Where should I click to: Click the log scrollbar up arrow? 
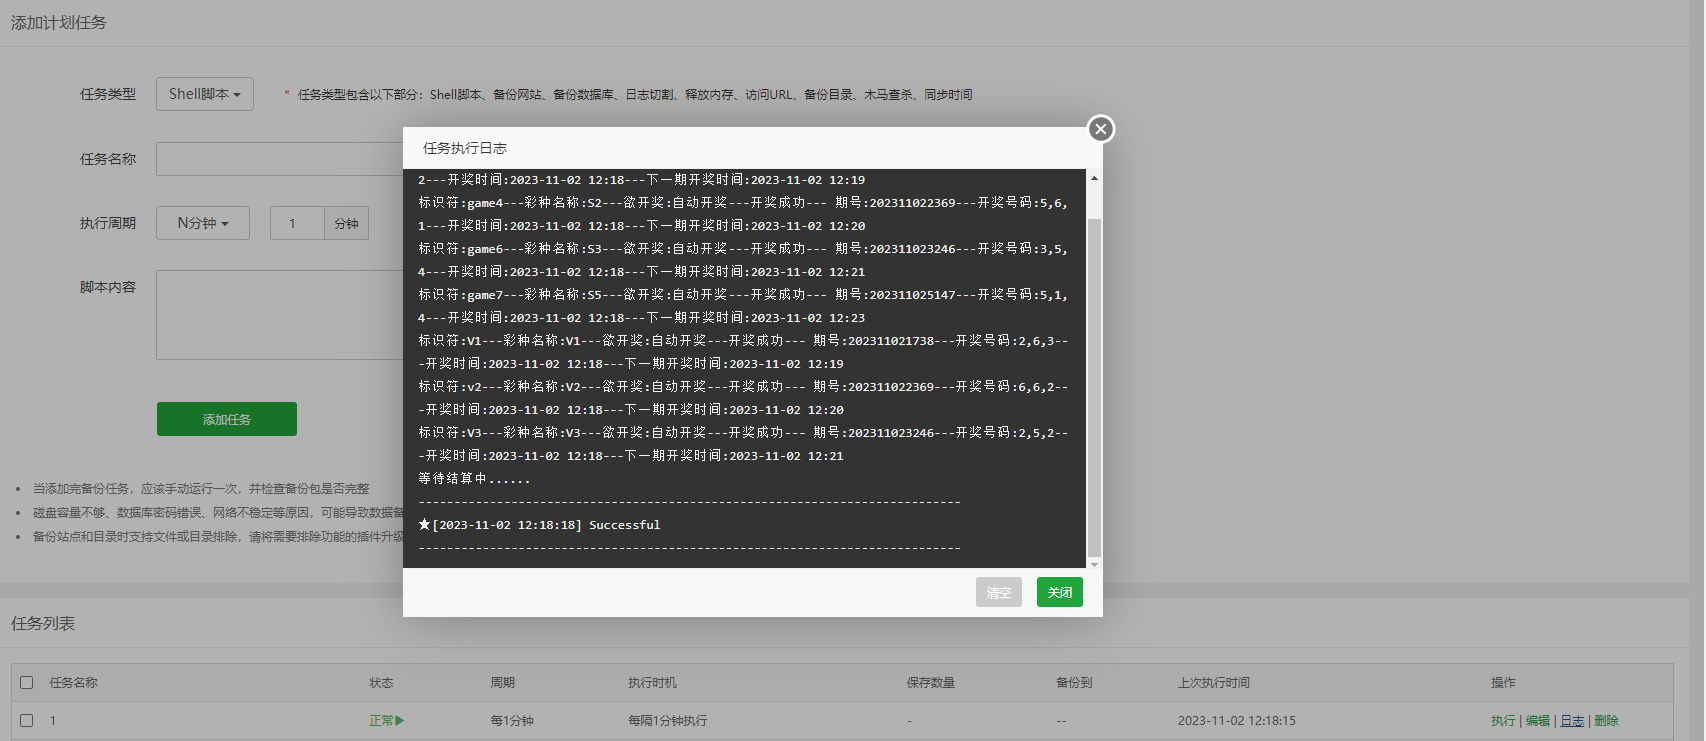1094,178
